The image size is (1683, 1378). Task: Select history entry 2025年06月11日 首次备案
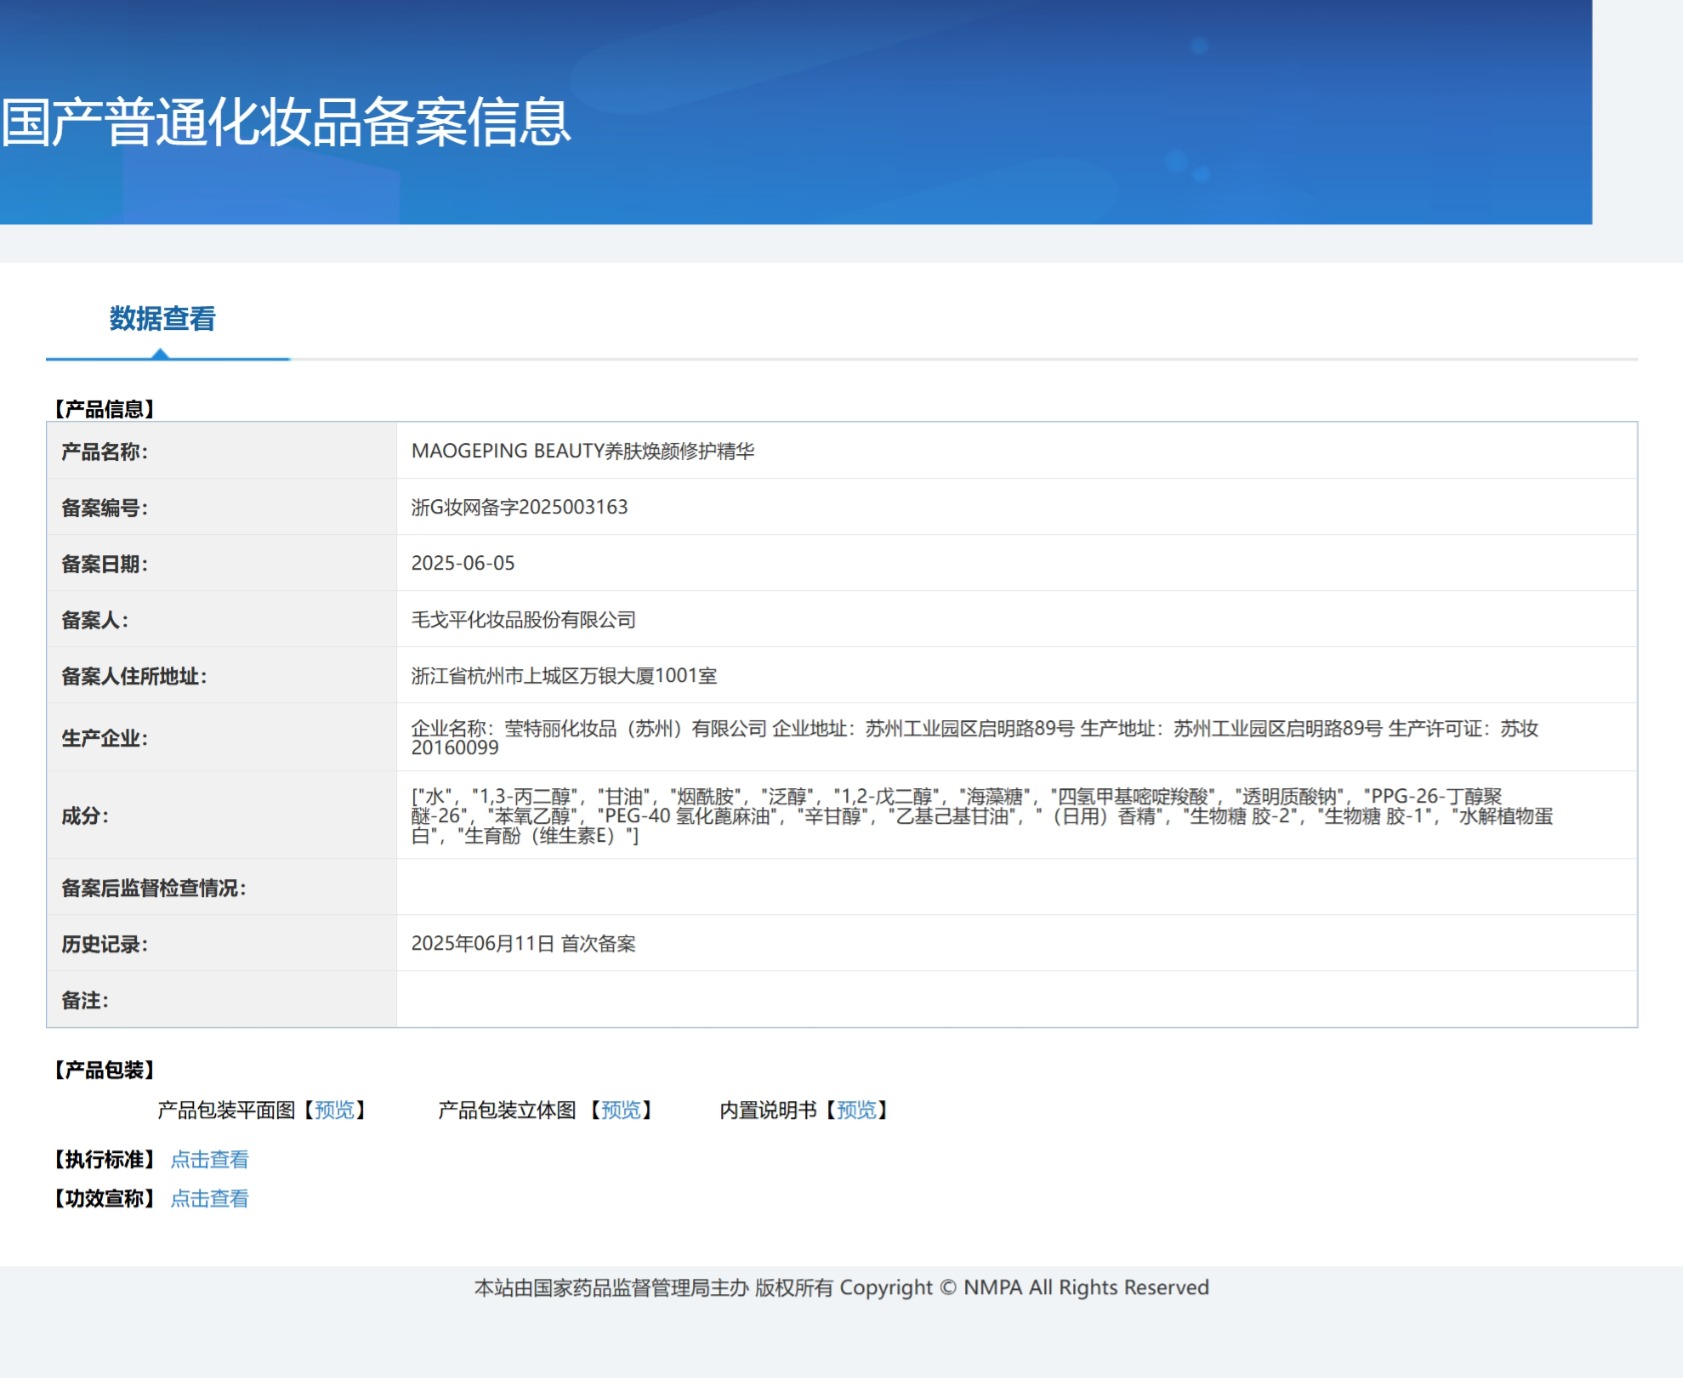click(523, 944)
